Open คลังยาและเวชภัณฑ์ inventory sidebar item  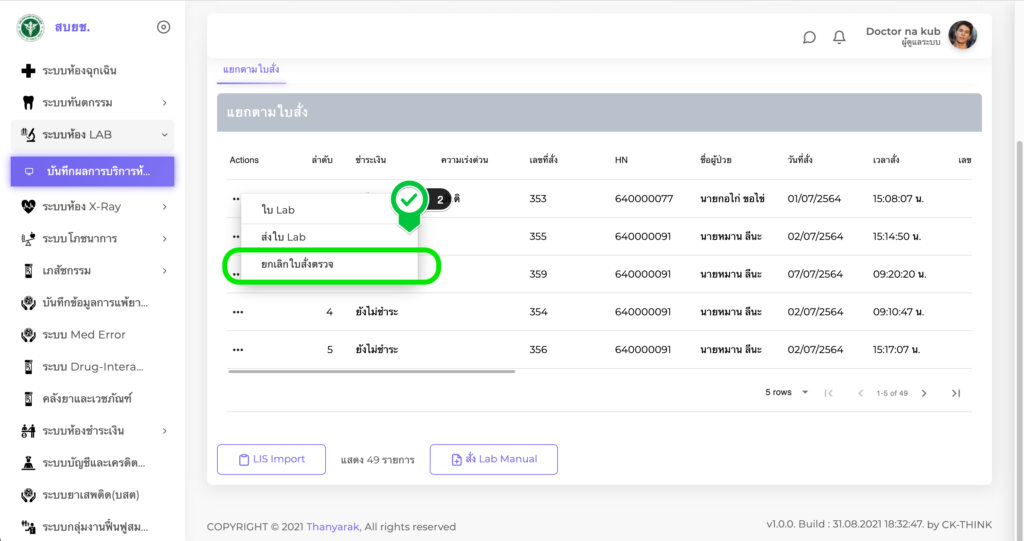[87, 399]
